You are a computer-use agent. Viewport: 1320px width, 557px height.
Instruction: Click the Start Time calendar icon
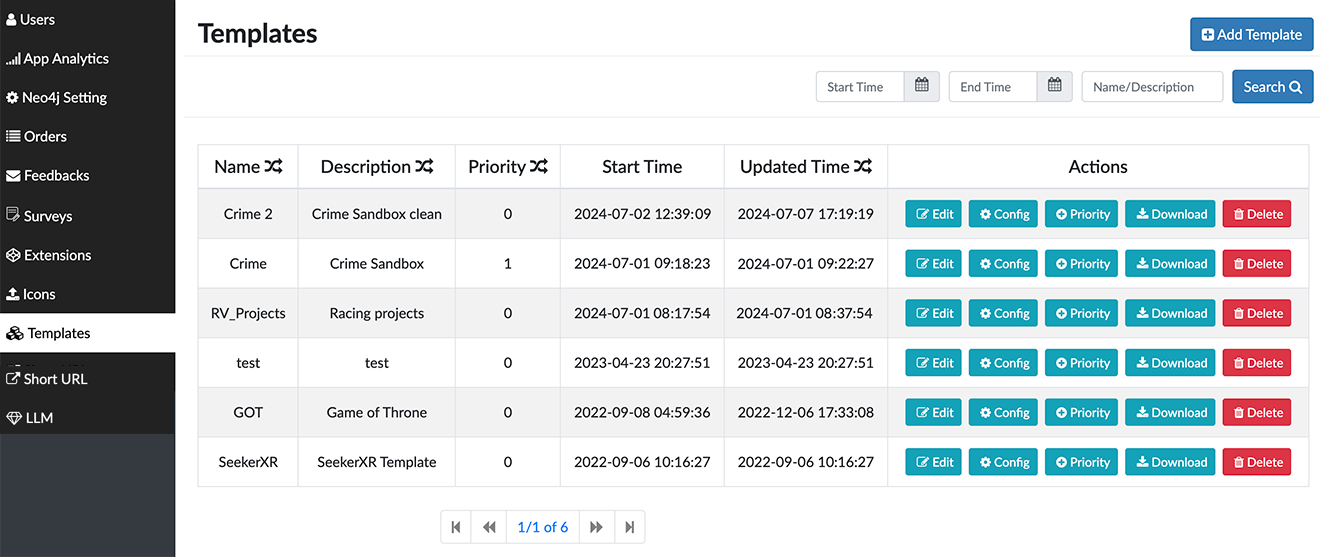click(x=921, y=86)
